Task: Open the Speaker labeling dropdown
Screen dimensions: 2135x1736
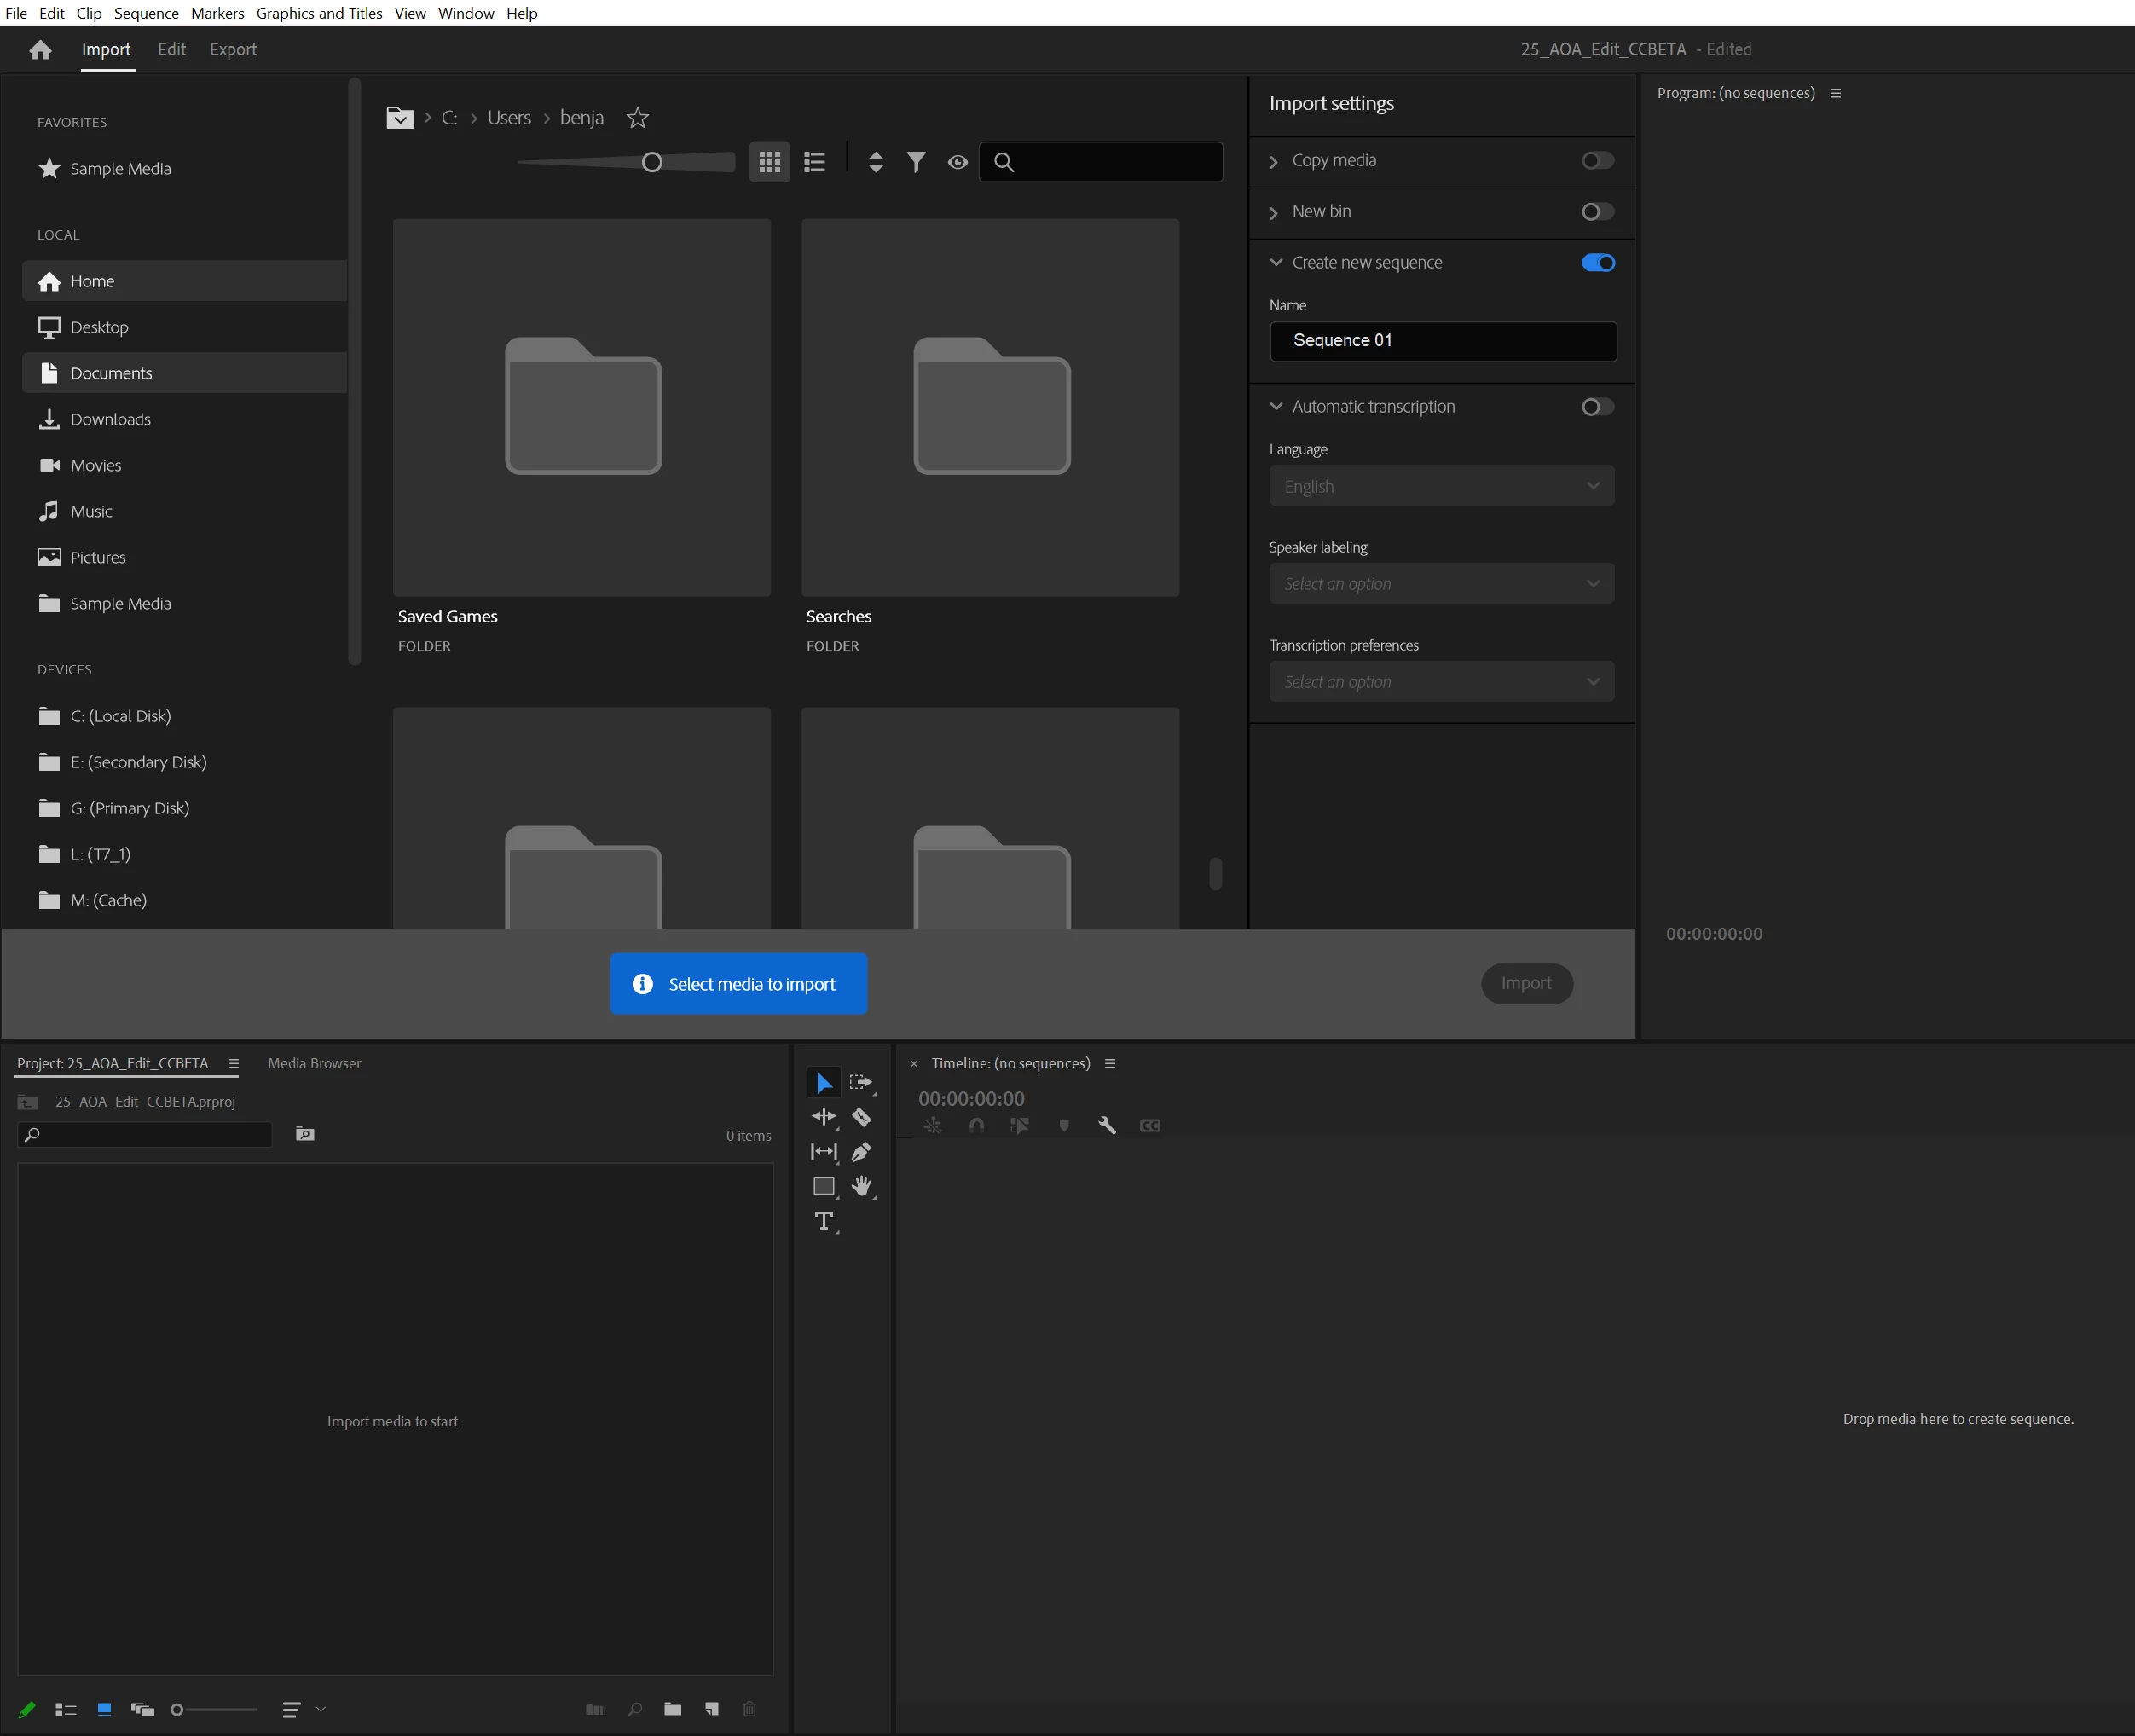Action: point(1441,584)
